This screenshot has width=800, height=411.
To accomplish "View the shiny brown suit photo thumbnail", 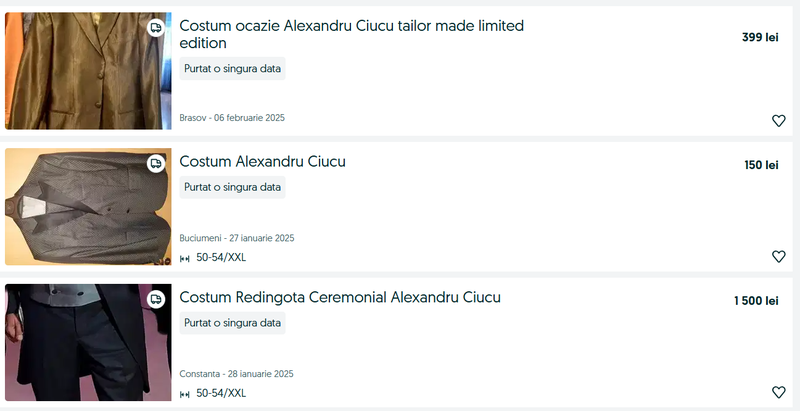I will (88, 70).
